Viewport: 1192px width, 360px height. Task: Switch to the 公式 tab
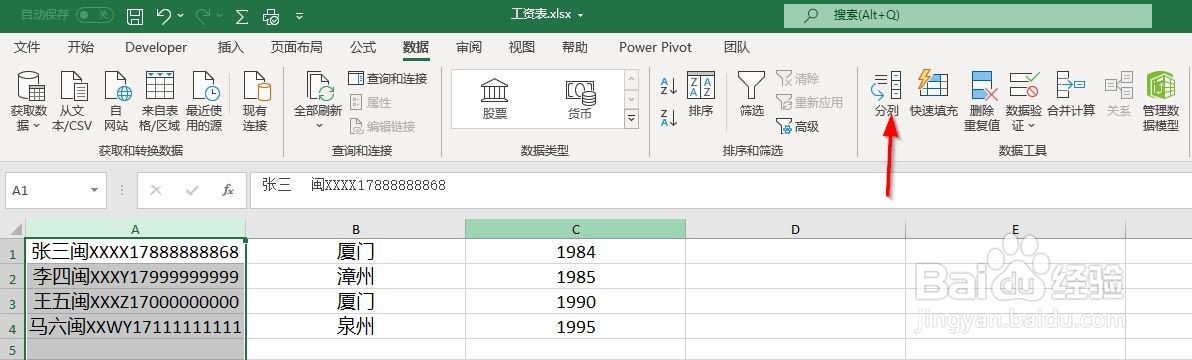coord(363,47)
